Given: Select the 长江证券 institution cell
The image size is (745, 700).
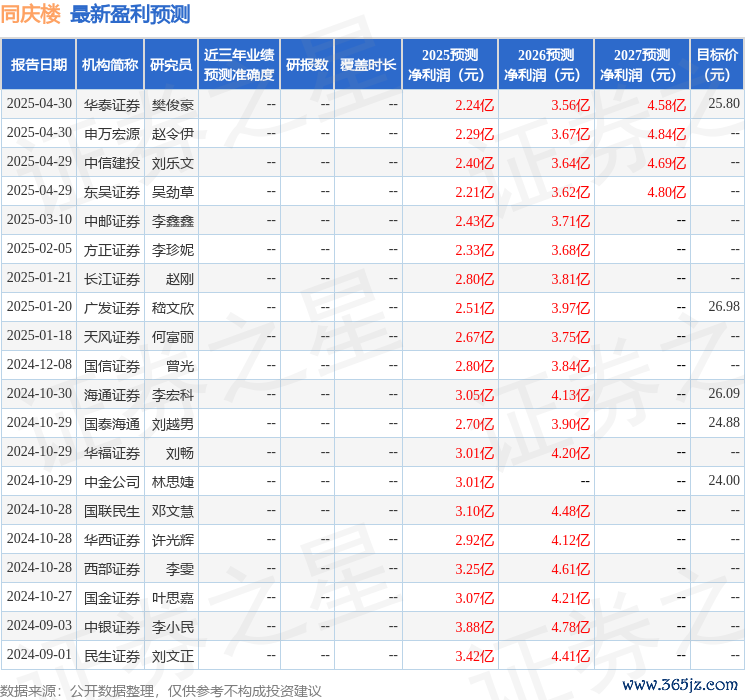Looking at the screenshot, I should click(112, 278).
